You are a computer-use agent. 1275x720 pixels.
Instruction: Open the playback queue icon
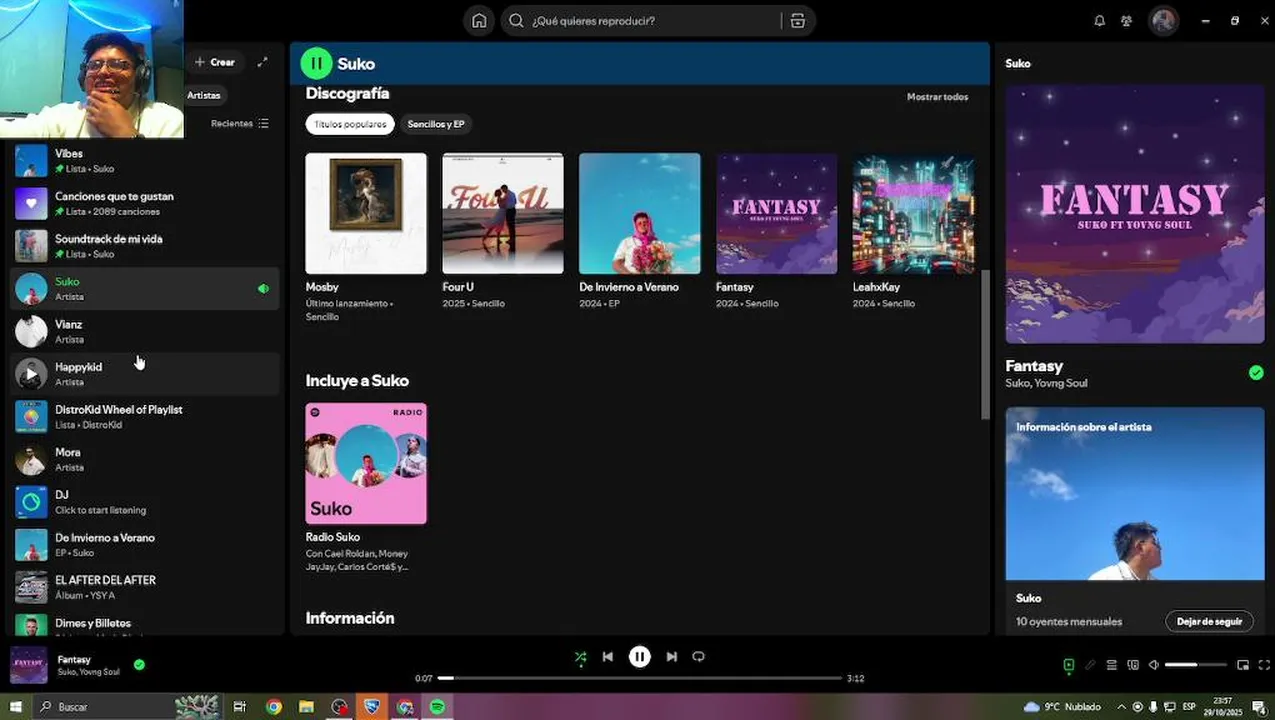pos(1111,665)
